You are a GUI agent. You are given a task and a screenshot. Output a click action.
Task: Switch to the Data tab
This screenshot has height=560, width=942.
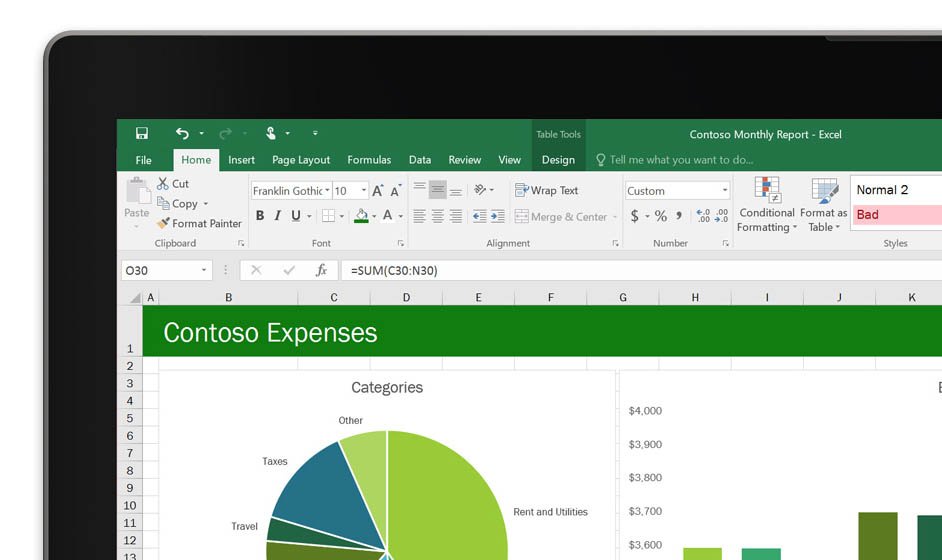pos(420,160)
